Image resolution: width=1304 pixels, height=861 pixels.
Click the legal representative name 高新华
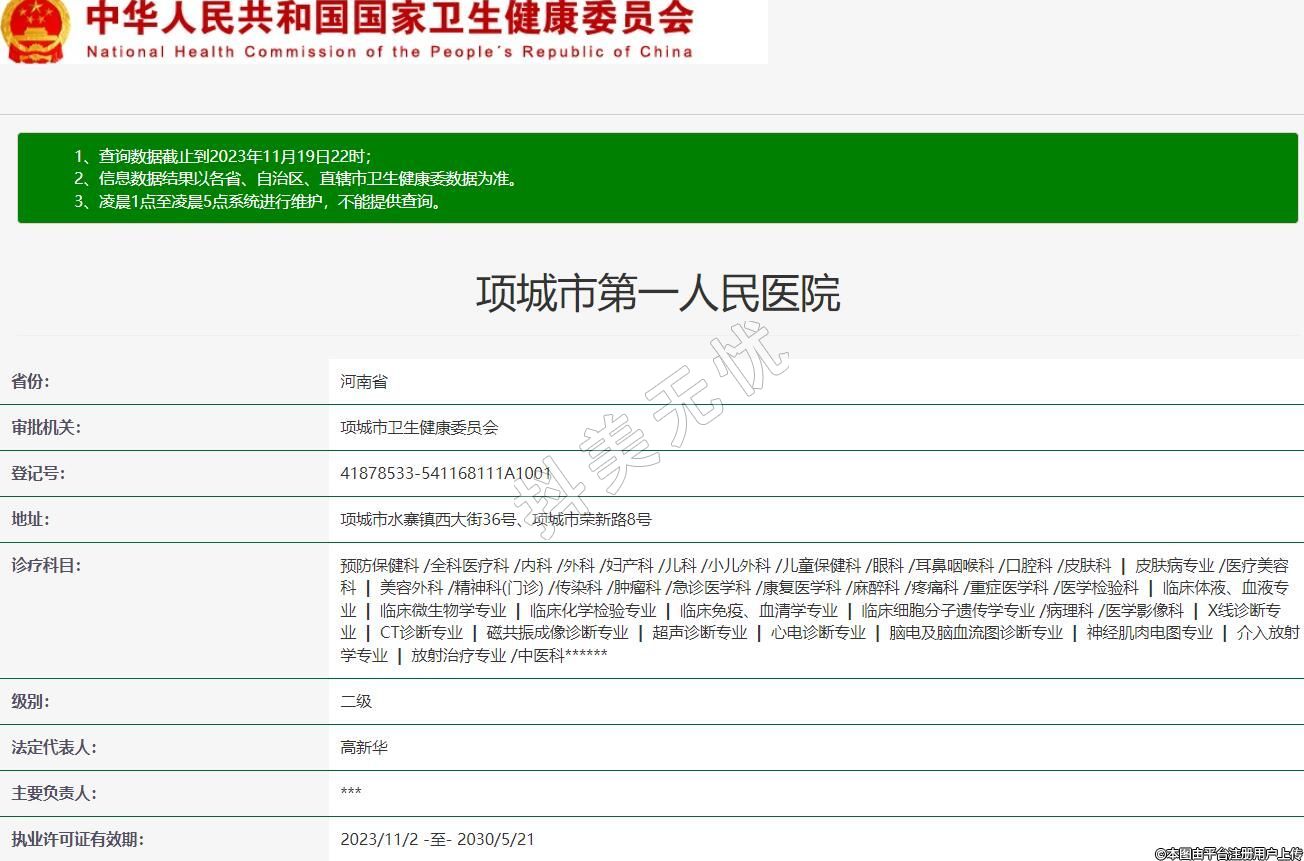(x=364, y=747)
